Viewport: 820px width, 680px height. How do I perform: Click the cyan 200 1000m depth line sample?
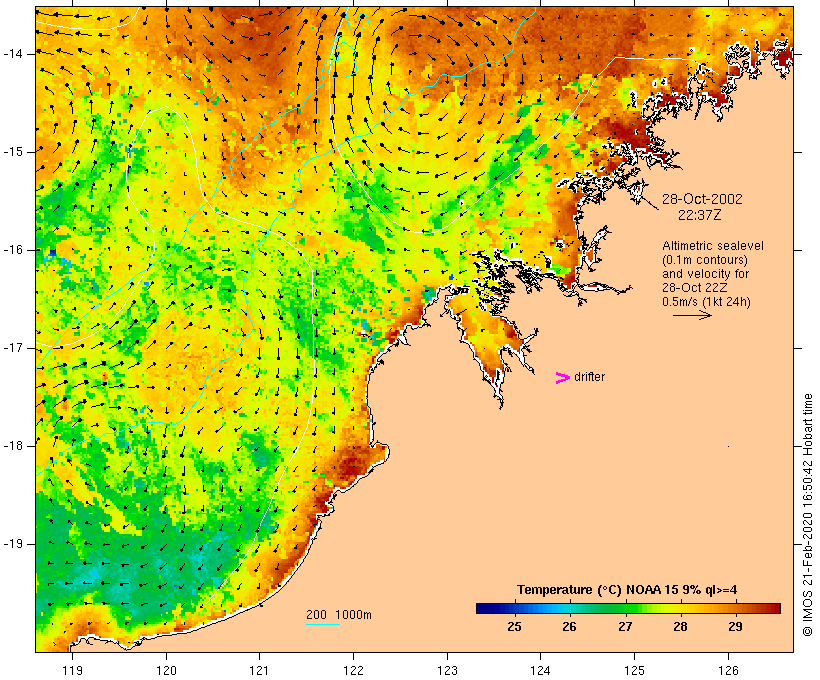pyautogui.click(x=323, y=625)
